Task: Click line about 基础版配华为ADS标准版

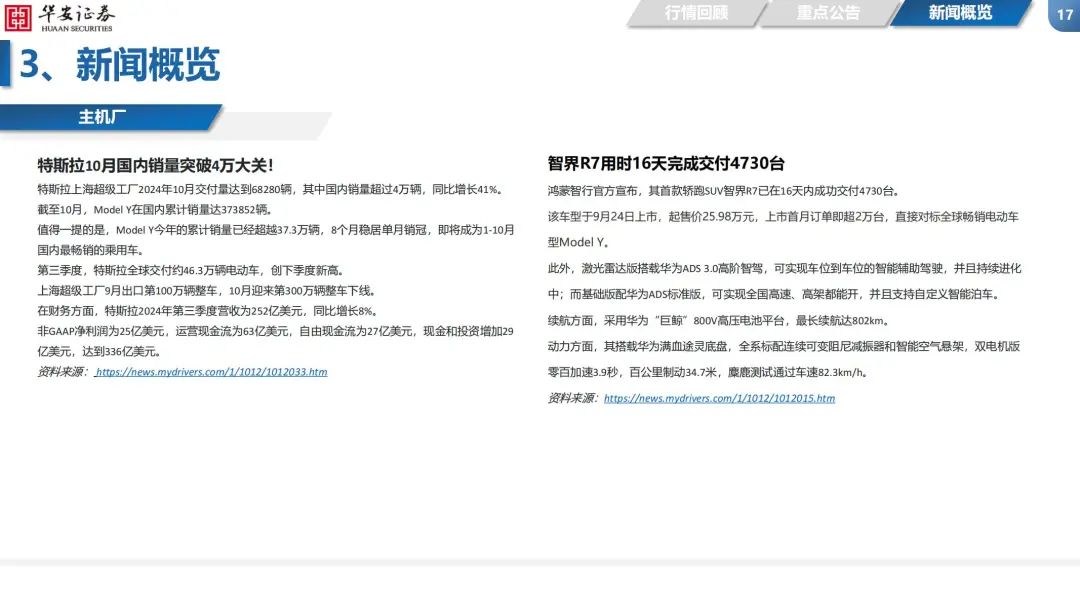Action: [773, 295]
